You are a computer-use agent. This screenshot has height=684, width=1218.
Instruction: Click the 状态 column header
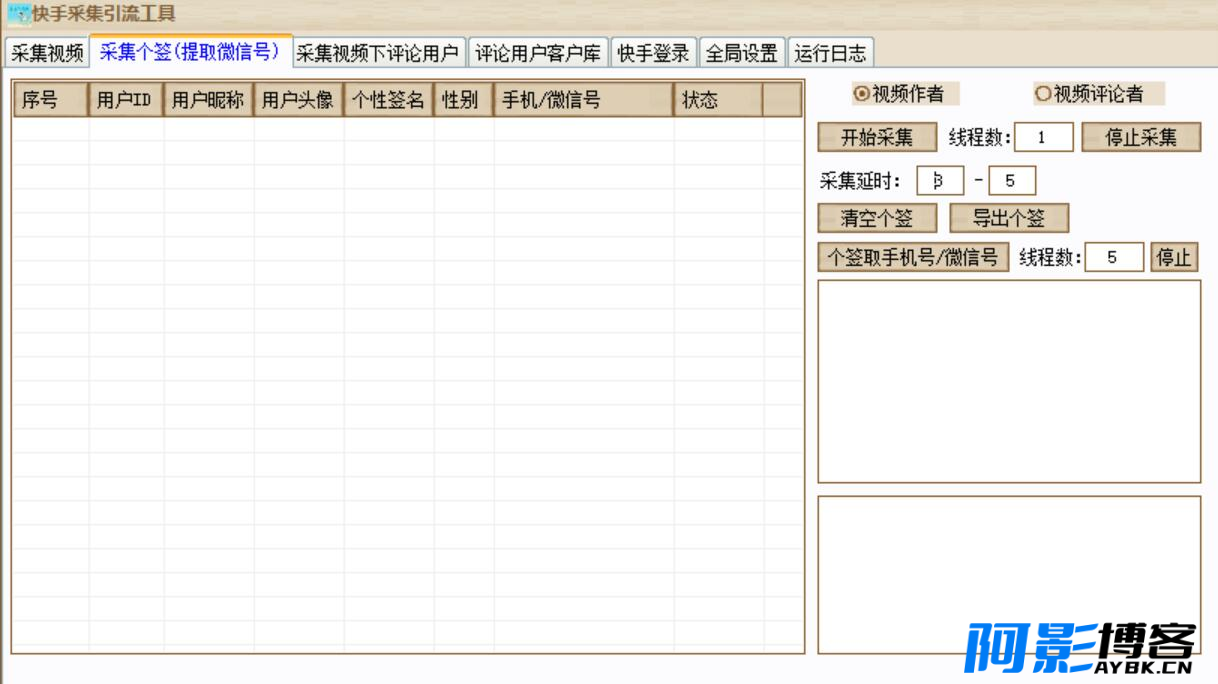[x=718, y=100]
